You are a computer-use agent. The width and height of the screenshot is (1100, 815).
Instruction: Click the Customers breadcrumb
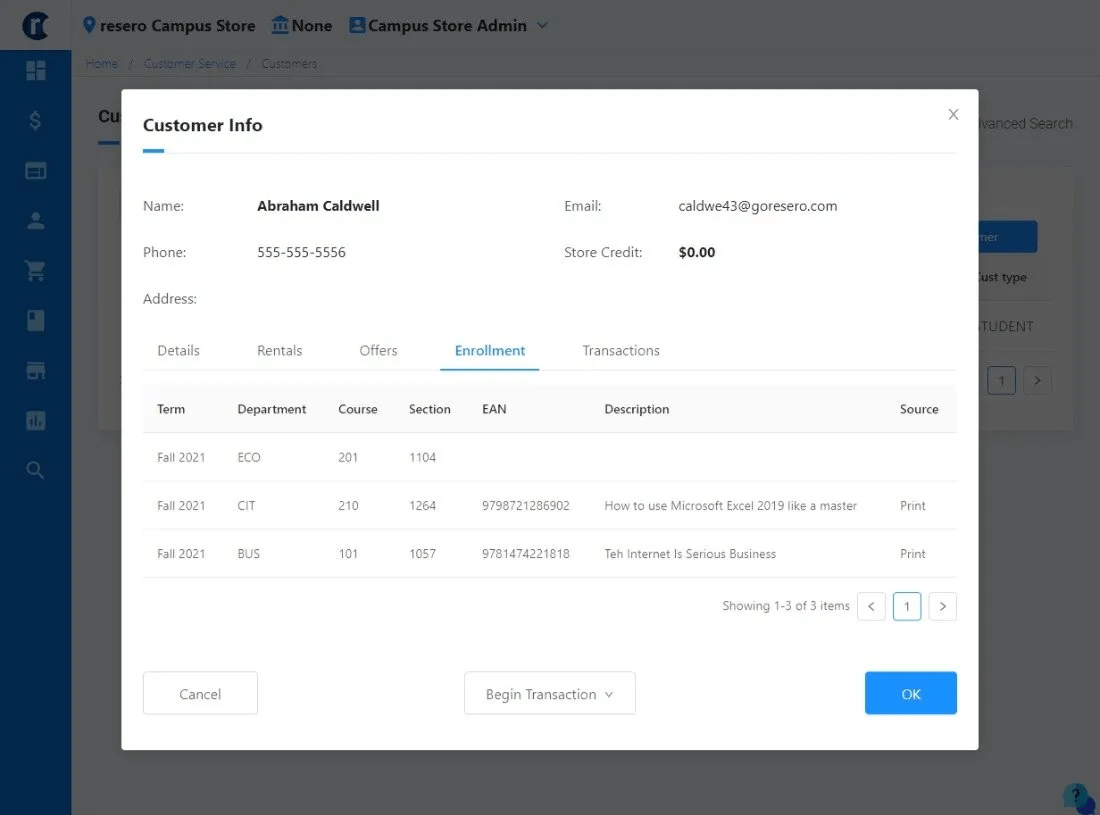(x=289, y=64)
